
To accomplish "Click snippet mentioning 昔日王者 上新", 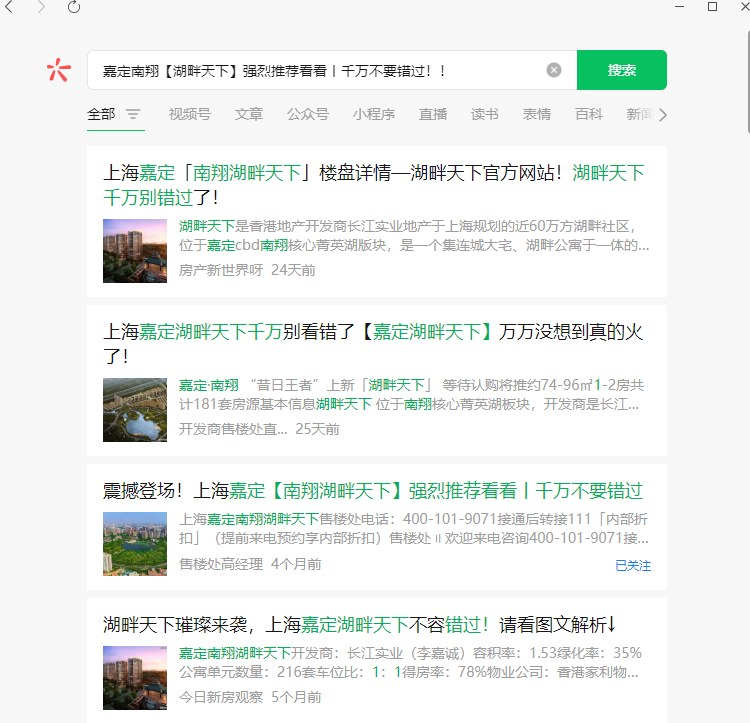I will tap(411, 394).
